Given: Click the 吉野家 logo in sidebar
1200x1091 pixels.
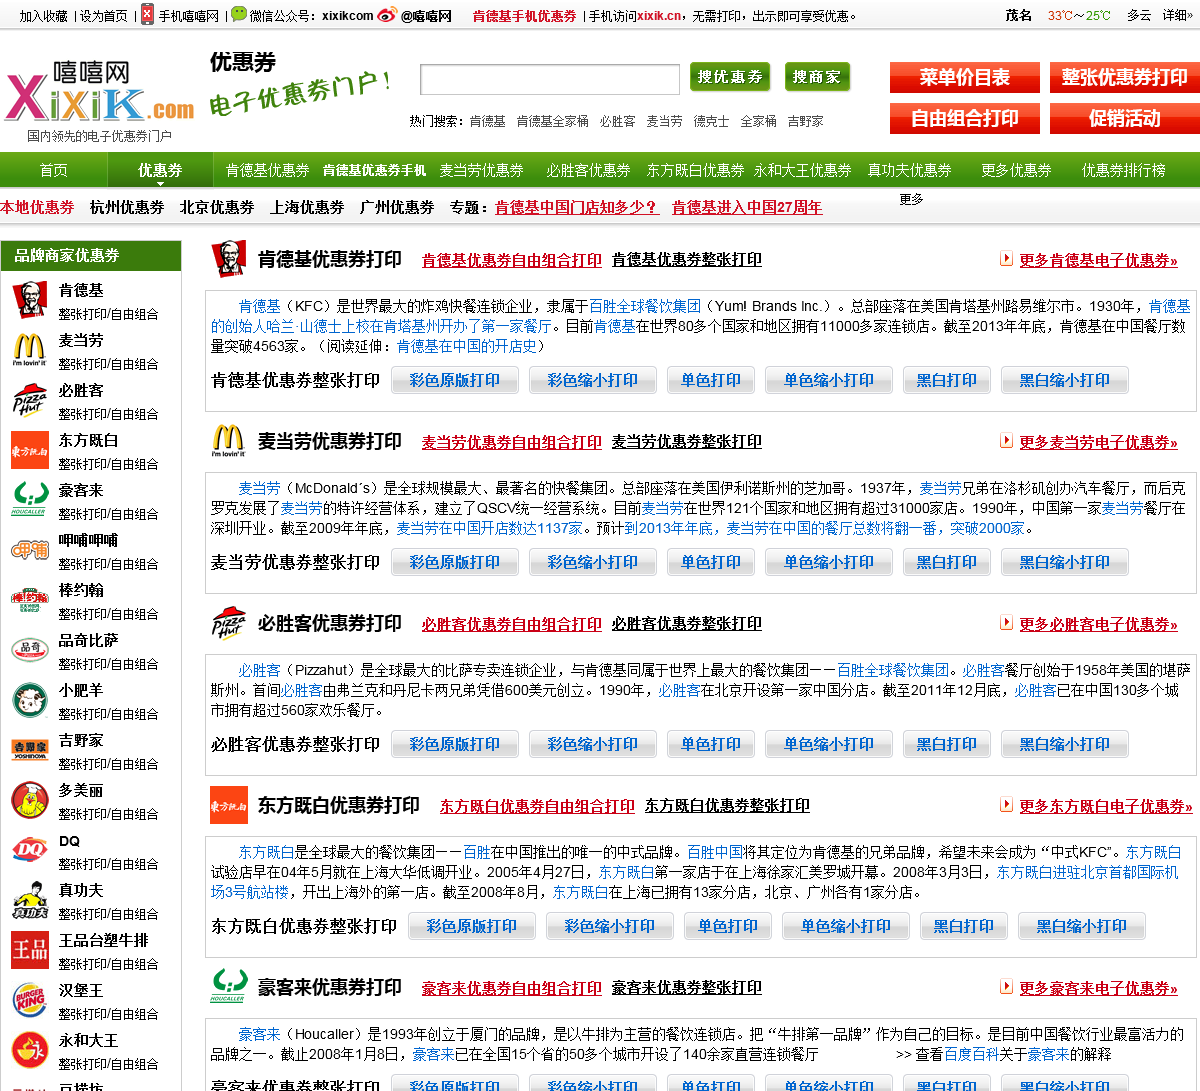Looking at the screenshot, I should (29, 750).
